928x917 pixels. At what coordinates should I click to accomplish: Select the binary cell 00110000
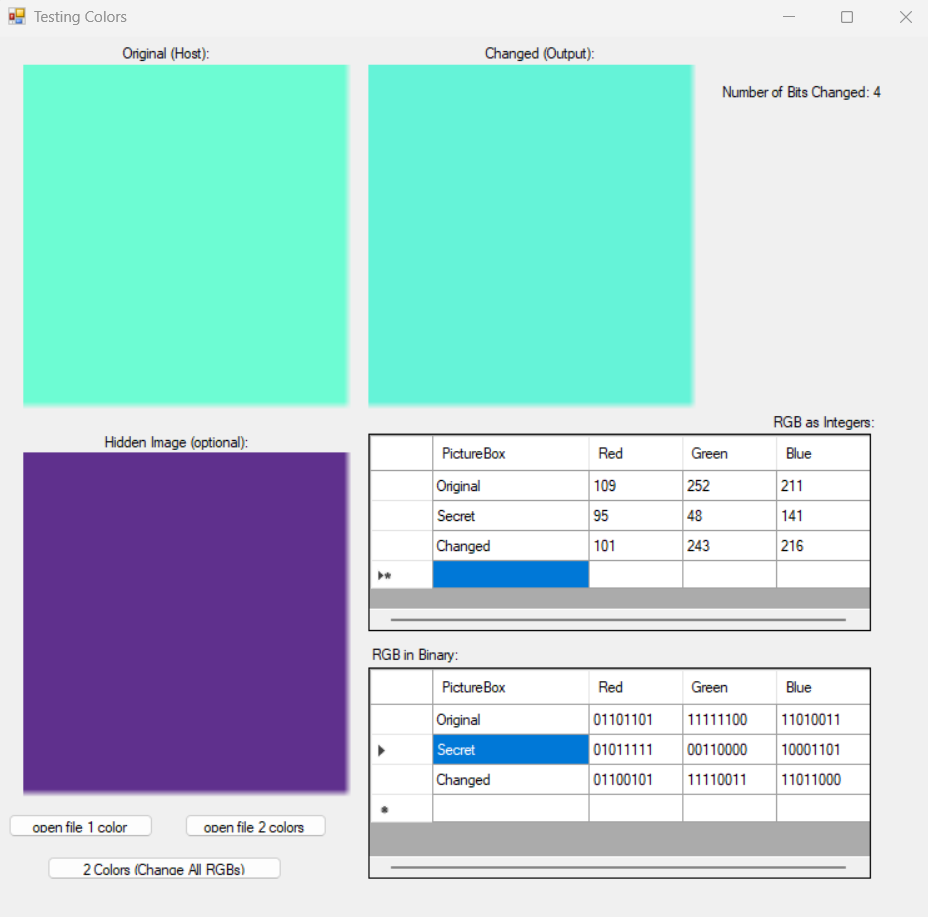click(x=728, y=750)
